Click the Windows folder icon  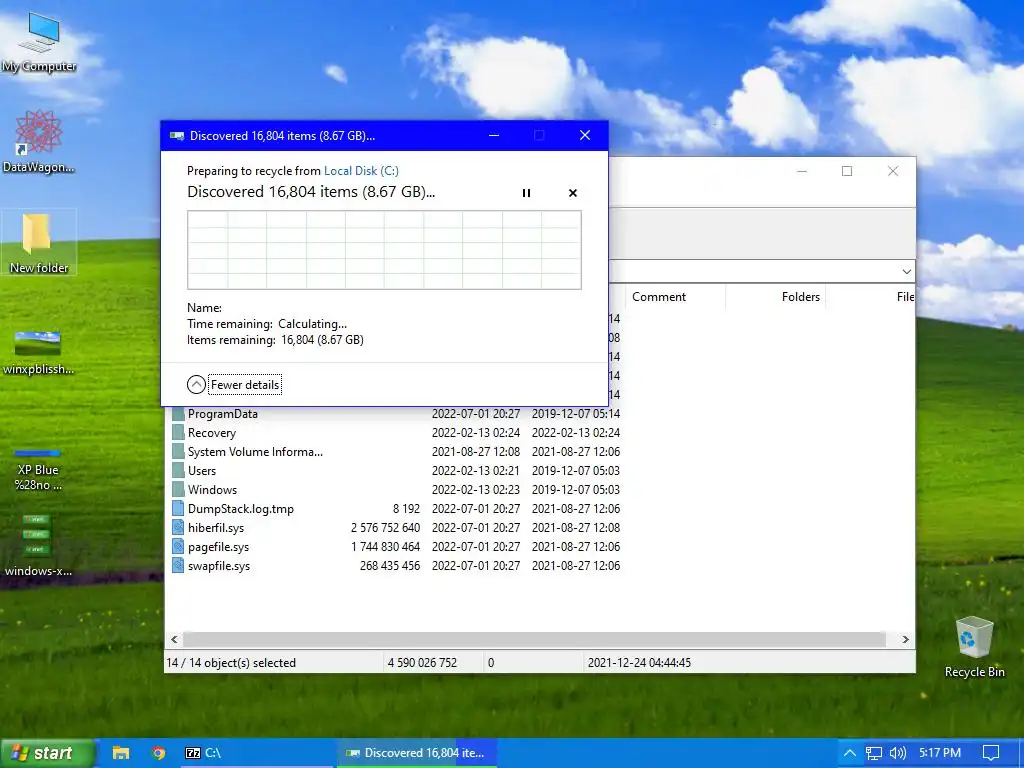pos(178,489)
